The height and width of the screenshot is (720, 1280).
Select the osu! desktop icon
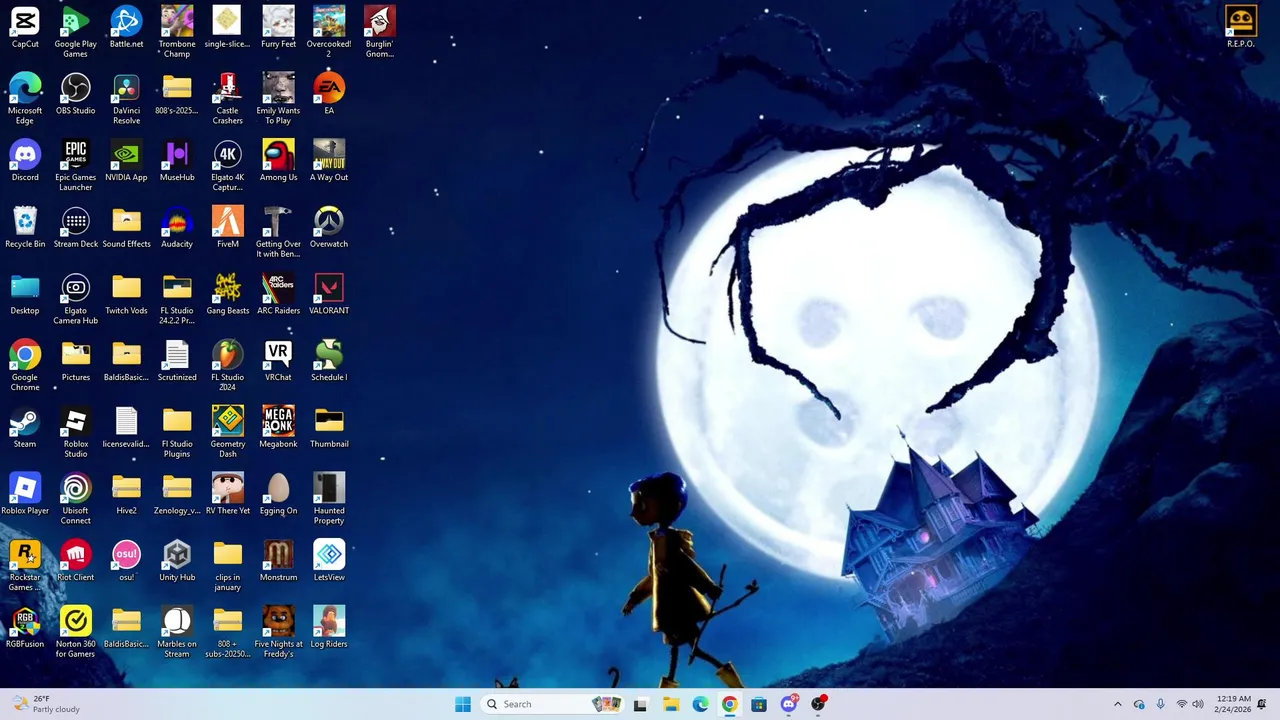(x=126, y=562)
